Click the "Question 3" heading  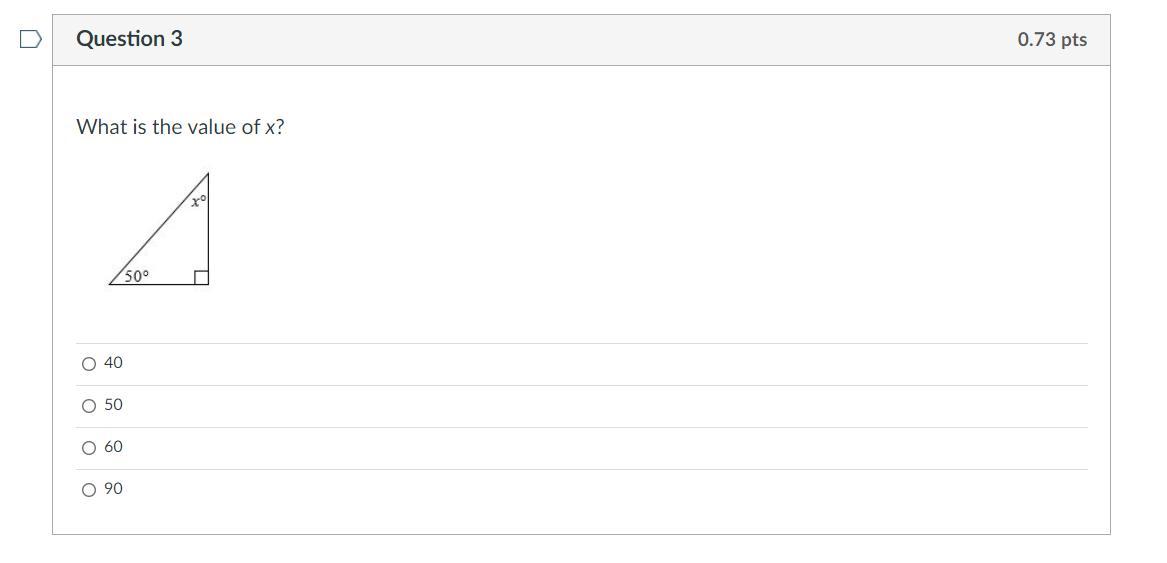(129, 39)
